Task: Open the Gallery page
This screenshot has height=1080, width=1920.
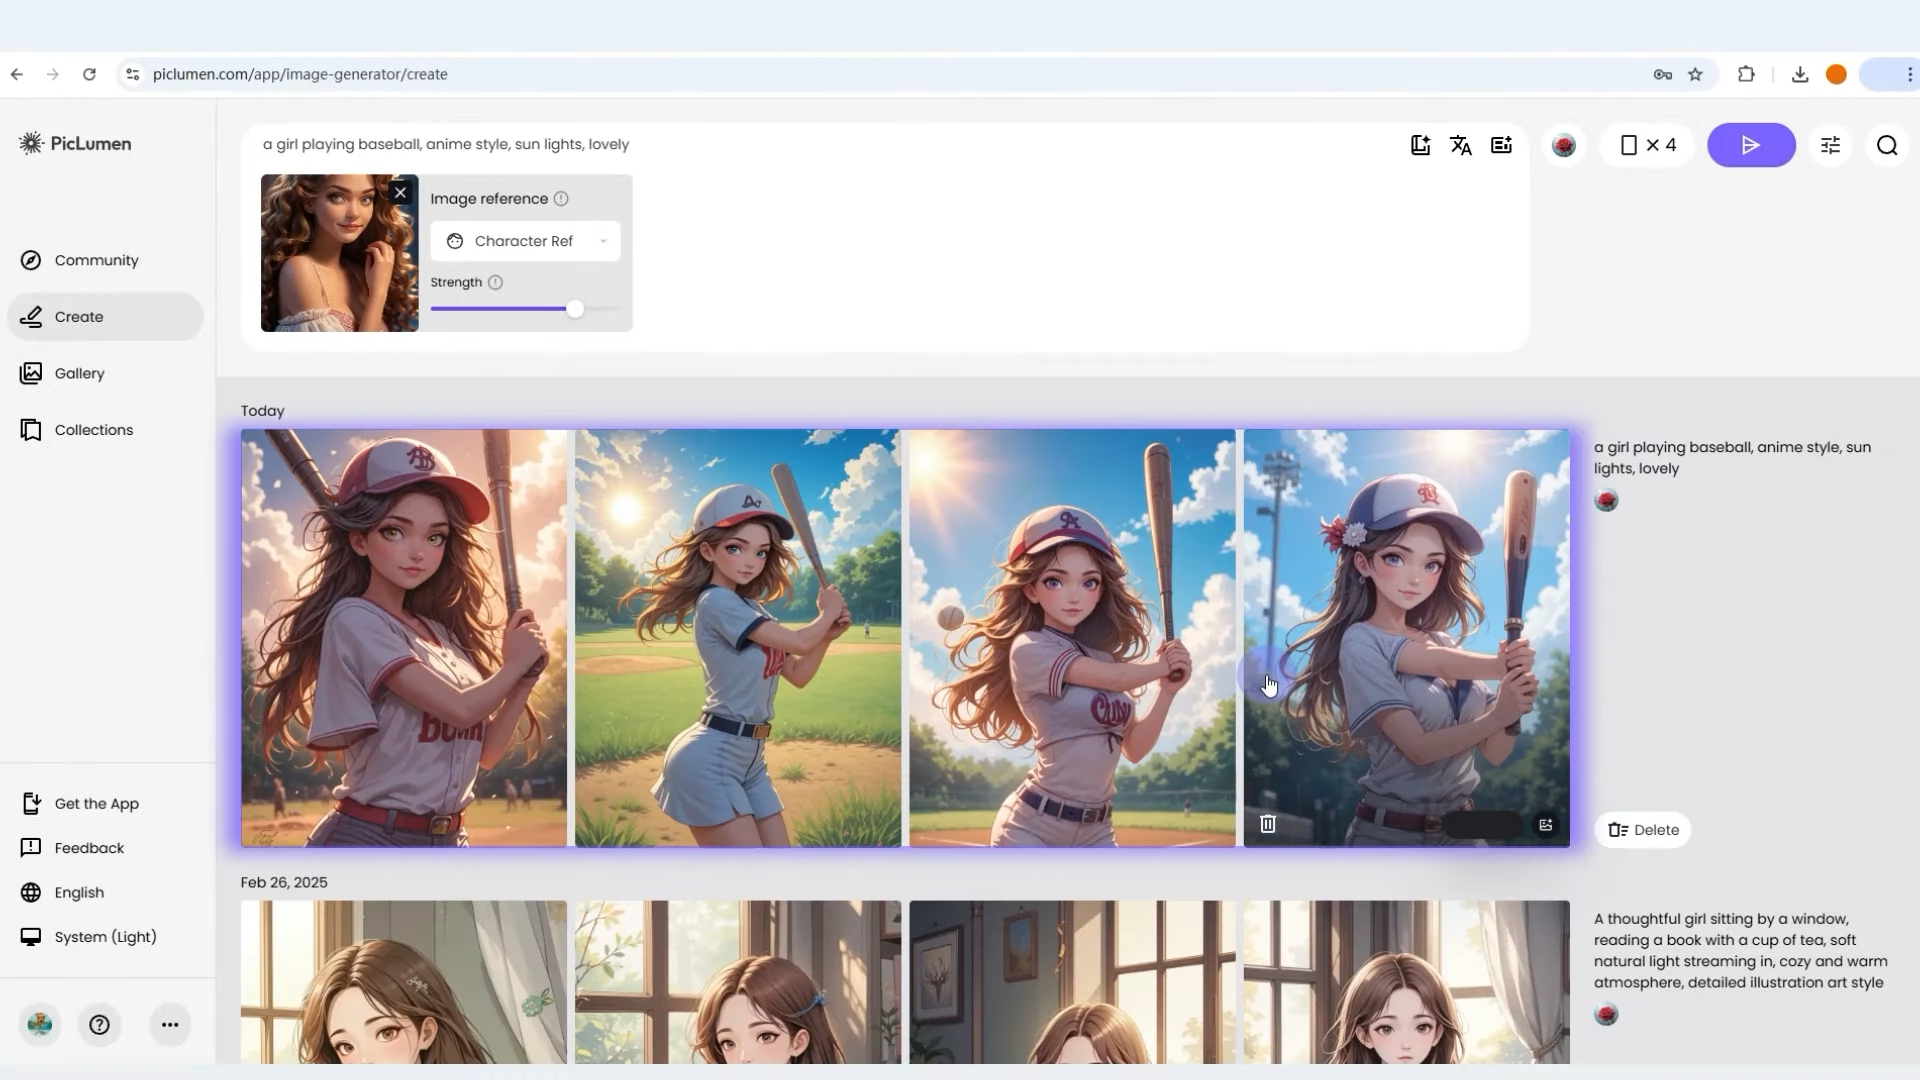Action: coord(79,373)
